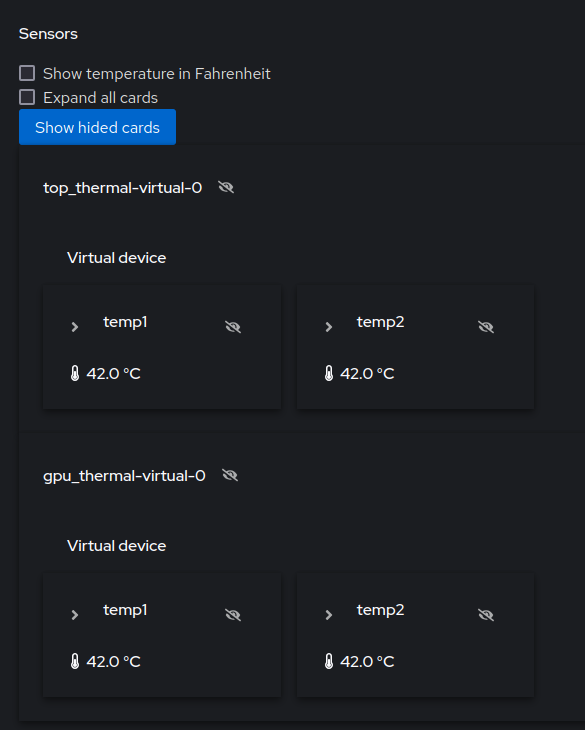Hide temp1 card under top_thermal-virtual-0

tap(233, 327)
